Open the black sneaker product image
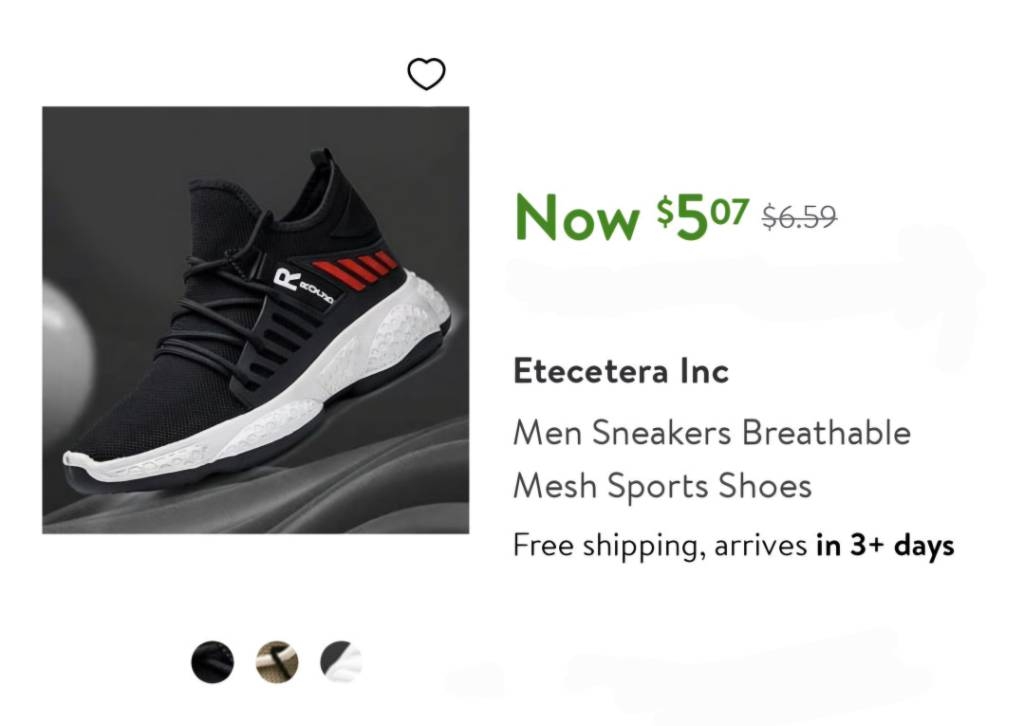 click(255, 320)
